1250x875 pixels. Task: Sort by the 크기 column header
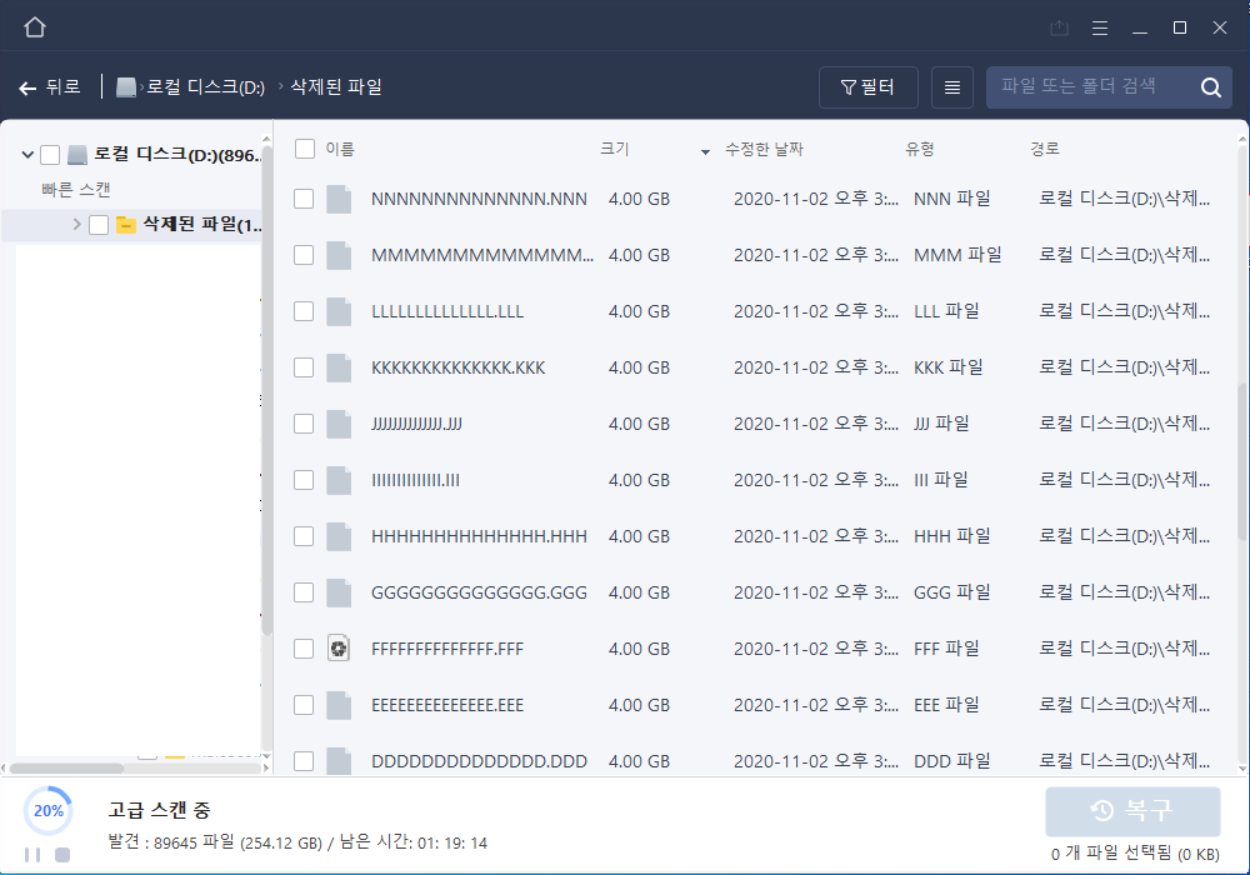(615, 149)
